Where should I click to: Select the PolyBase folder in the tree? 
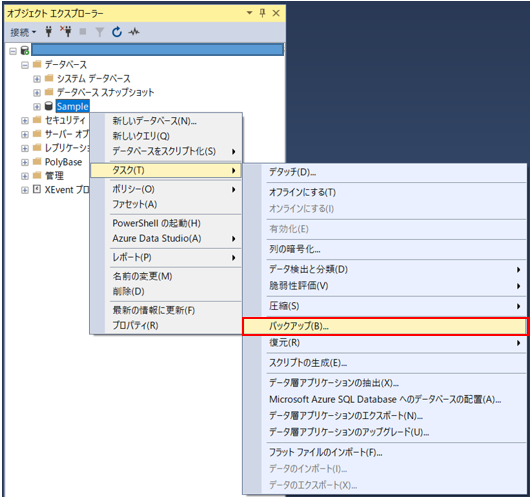(x=63, y=162)
